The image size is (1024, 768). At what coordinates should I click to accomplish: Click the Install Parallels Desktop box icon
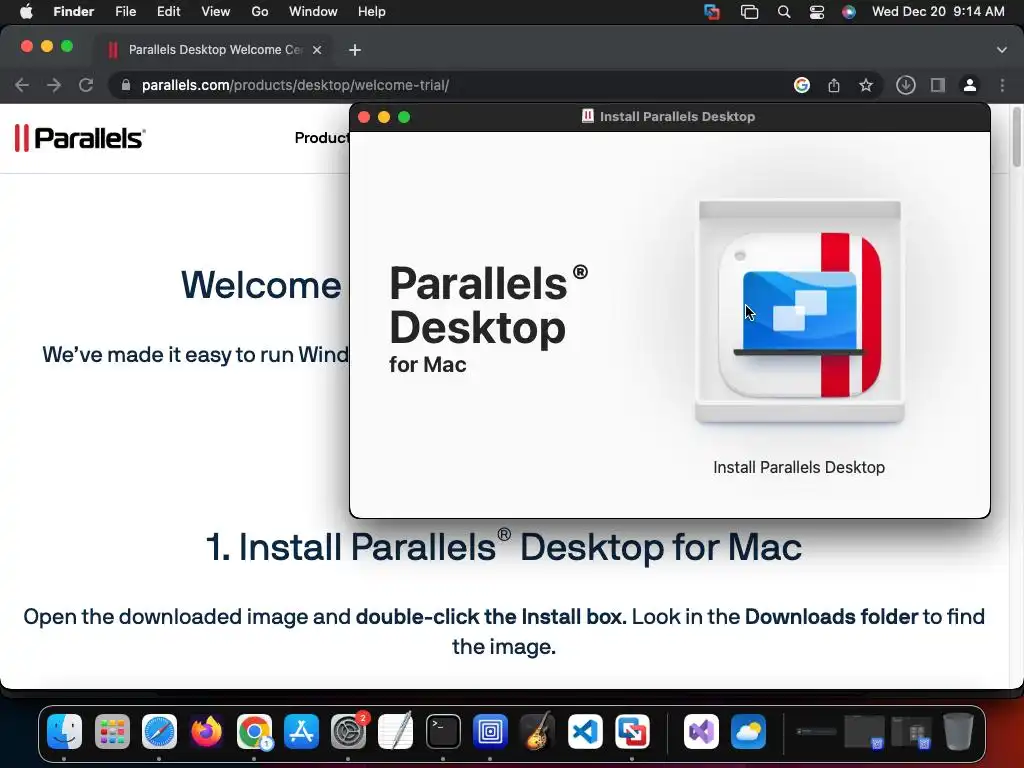point(799,312)
